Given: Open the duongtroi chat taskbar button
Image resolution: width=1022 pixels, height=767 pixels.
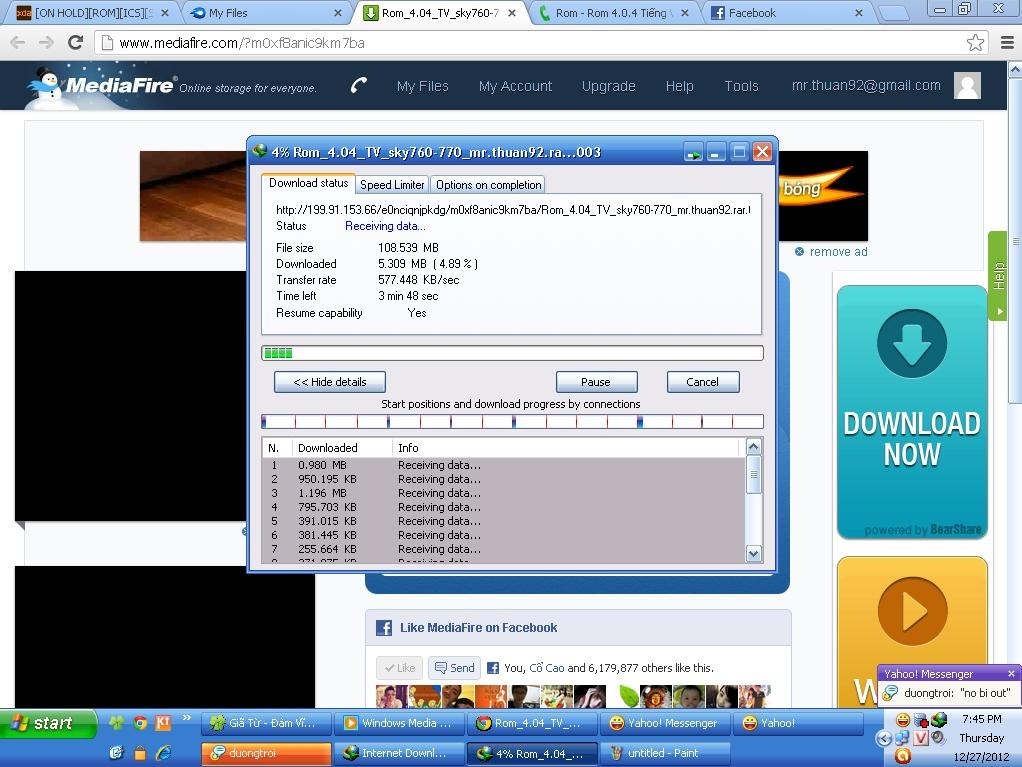Looking at the screenshot, I should click(x=266, y=753).
